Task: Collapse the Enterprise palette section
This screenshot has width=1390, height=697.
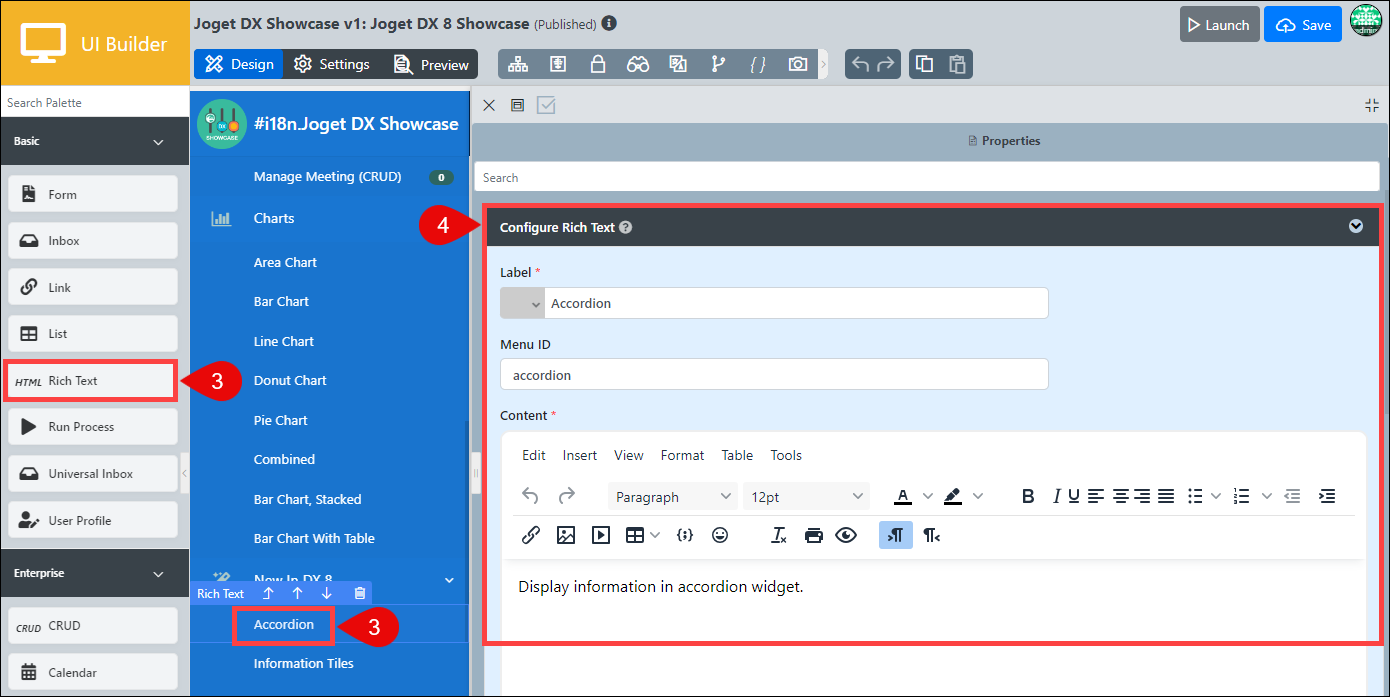Action: (158, 574)
